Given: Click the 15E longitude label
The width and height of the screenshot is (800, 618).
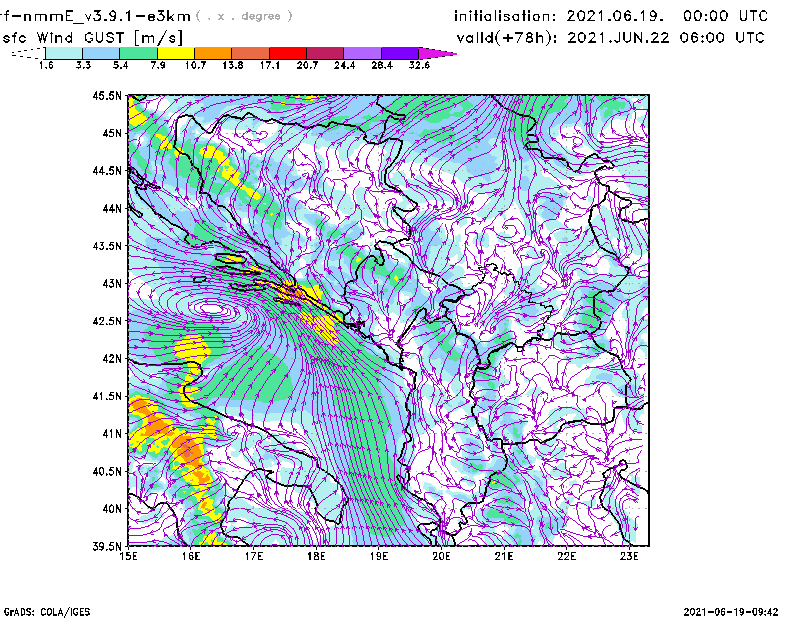Looking at the screenshot, I should pyautogui.click(x=128, y=556).
